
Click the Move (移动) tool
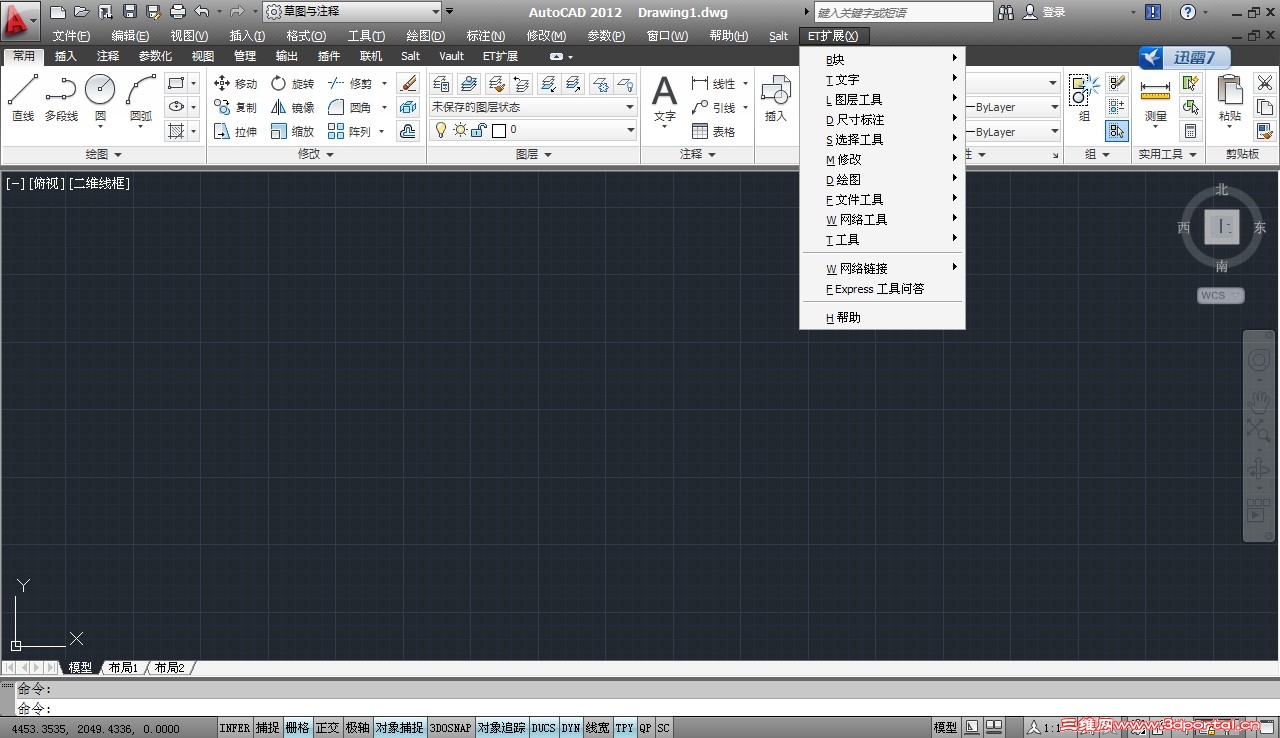pyautogui.click(x=236, y=84)
